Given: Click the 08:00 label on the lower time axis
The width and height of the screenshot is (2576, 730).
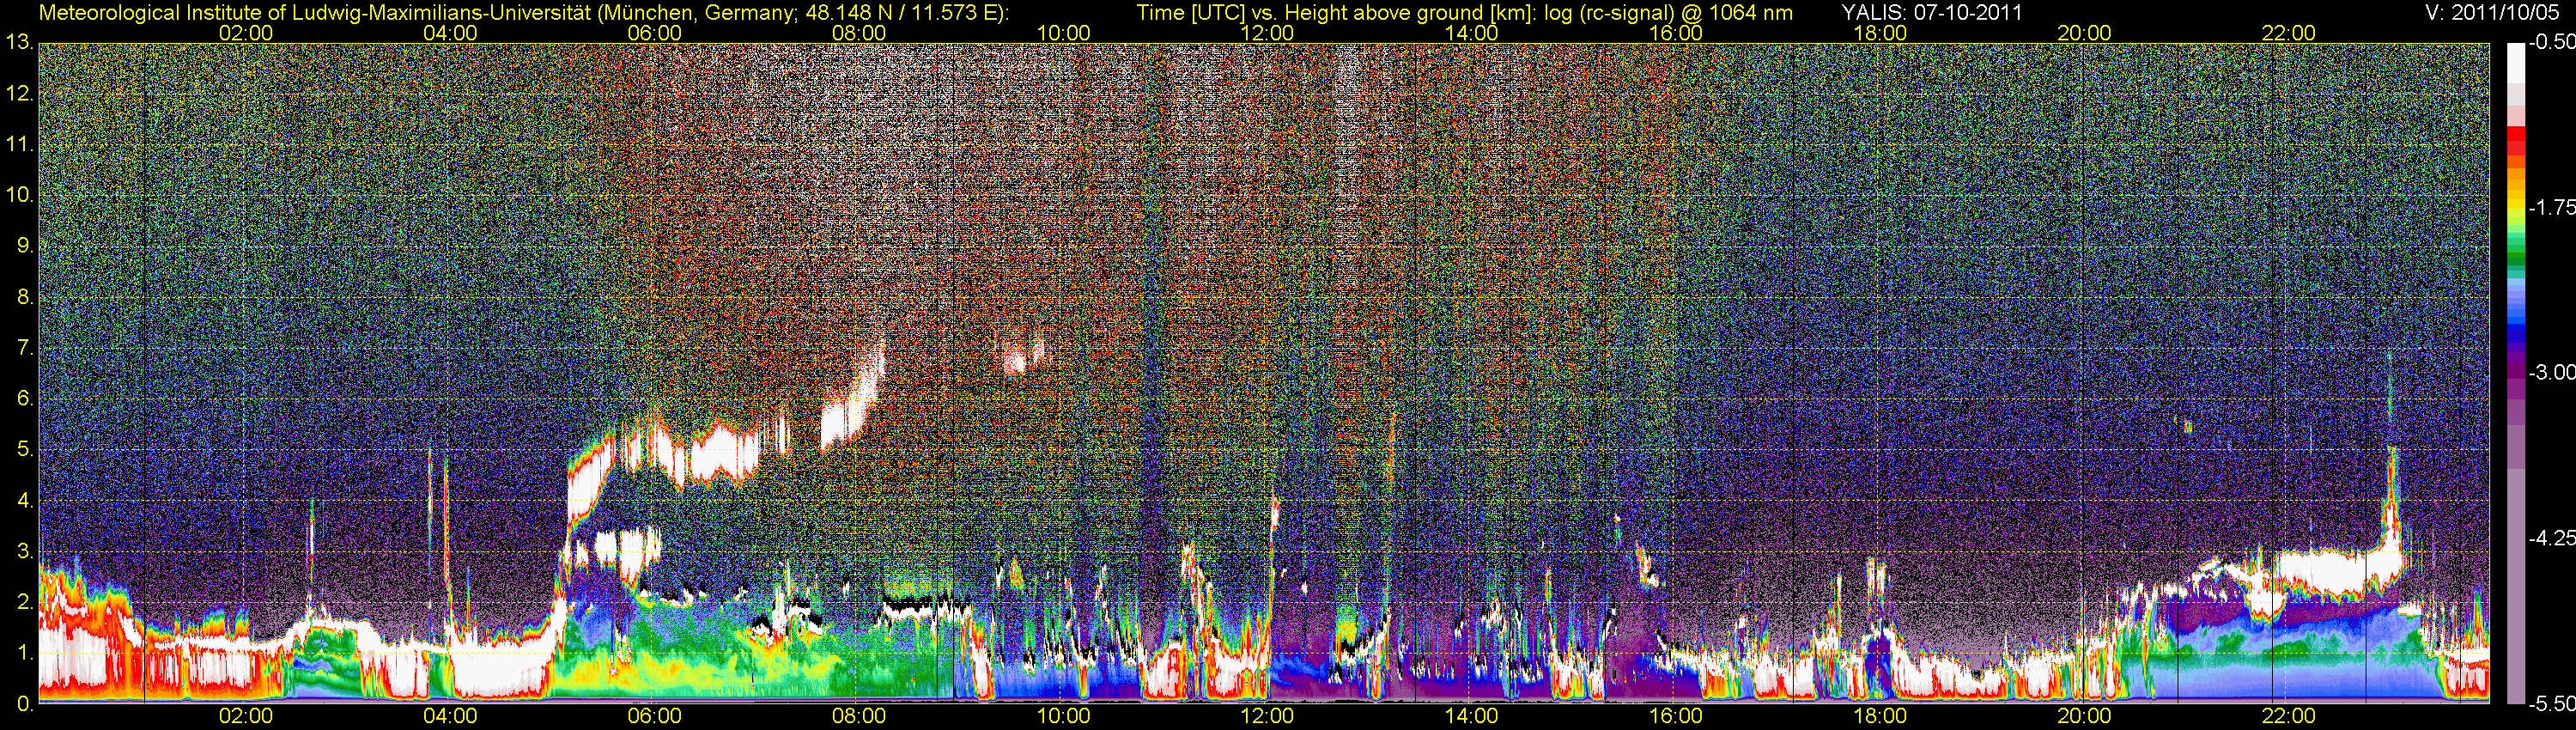Looking at the screenshot, I should coord(859,716).
